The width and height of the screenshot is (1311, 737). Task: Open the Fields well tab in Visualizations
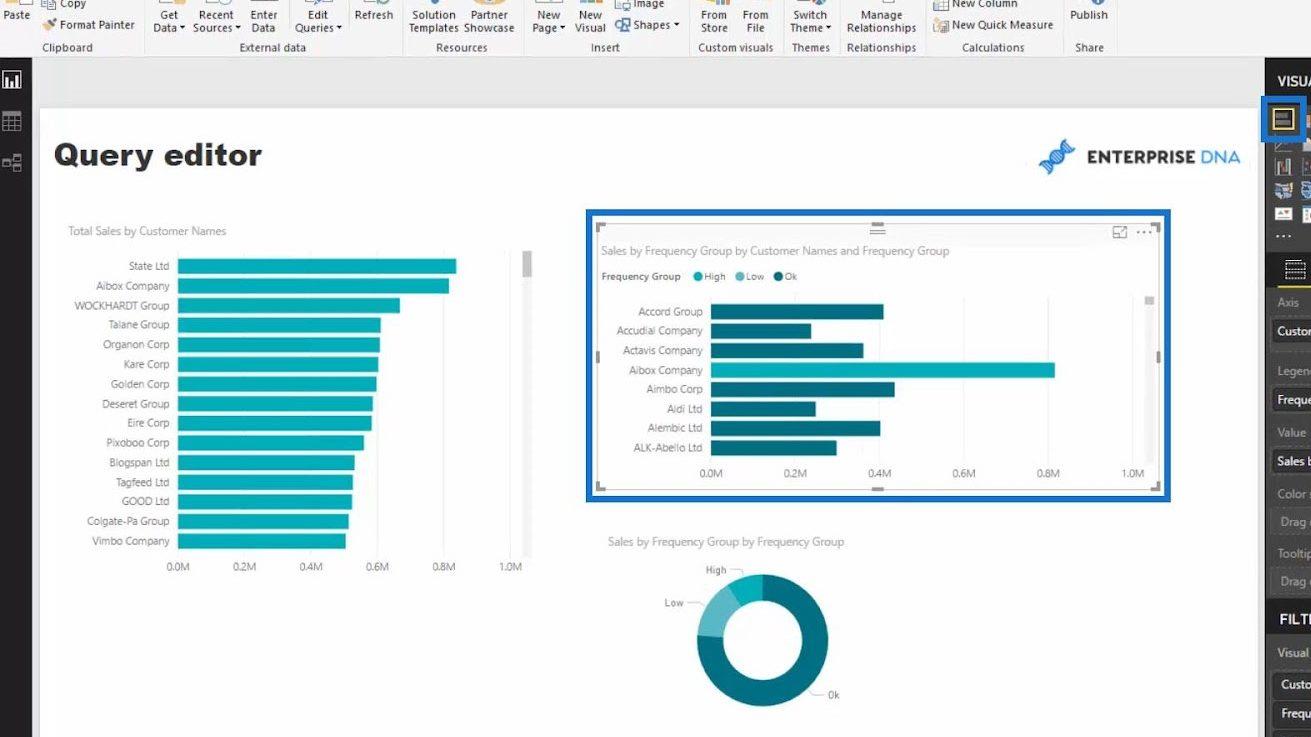pos(1295,270)
